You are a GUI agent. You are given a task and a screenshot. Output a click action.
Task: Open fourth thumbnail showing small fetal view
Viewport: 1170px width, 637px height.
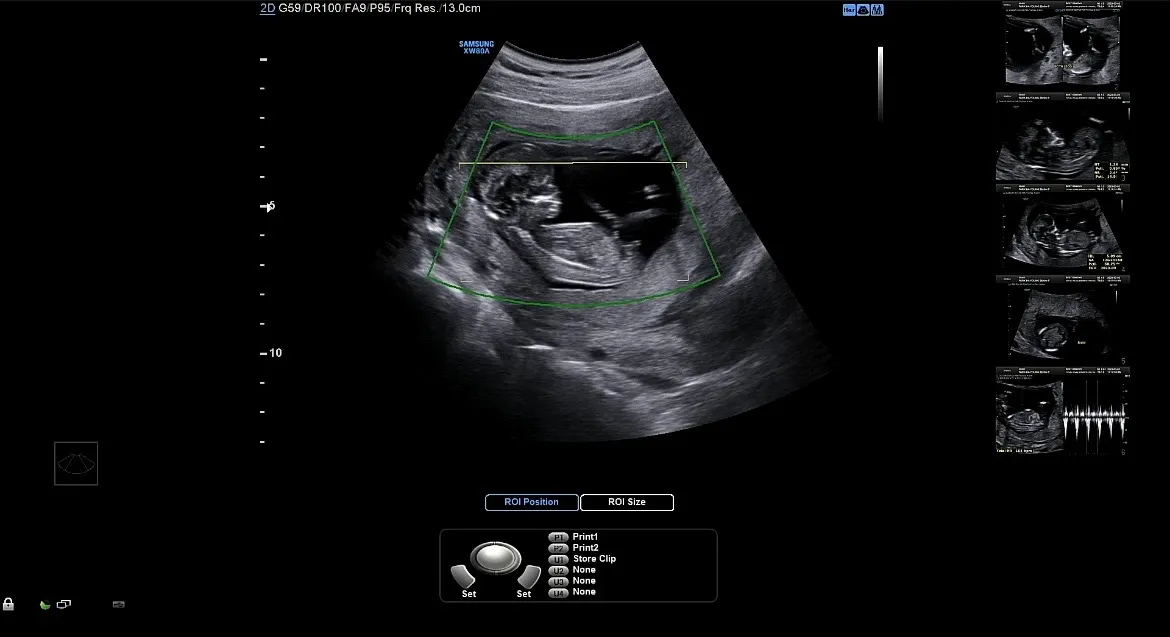(1063, 321)
